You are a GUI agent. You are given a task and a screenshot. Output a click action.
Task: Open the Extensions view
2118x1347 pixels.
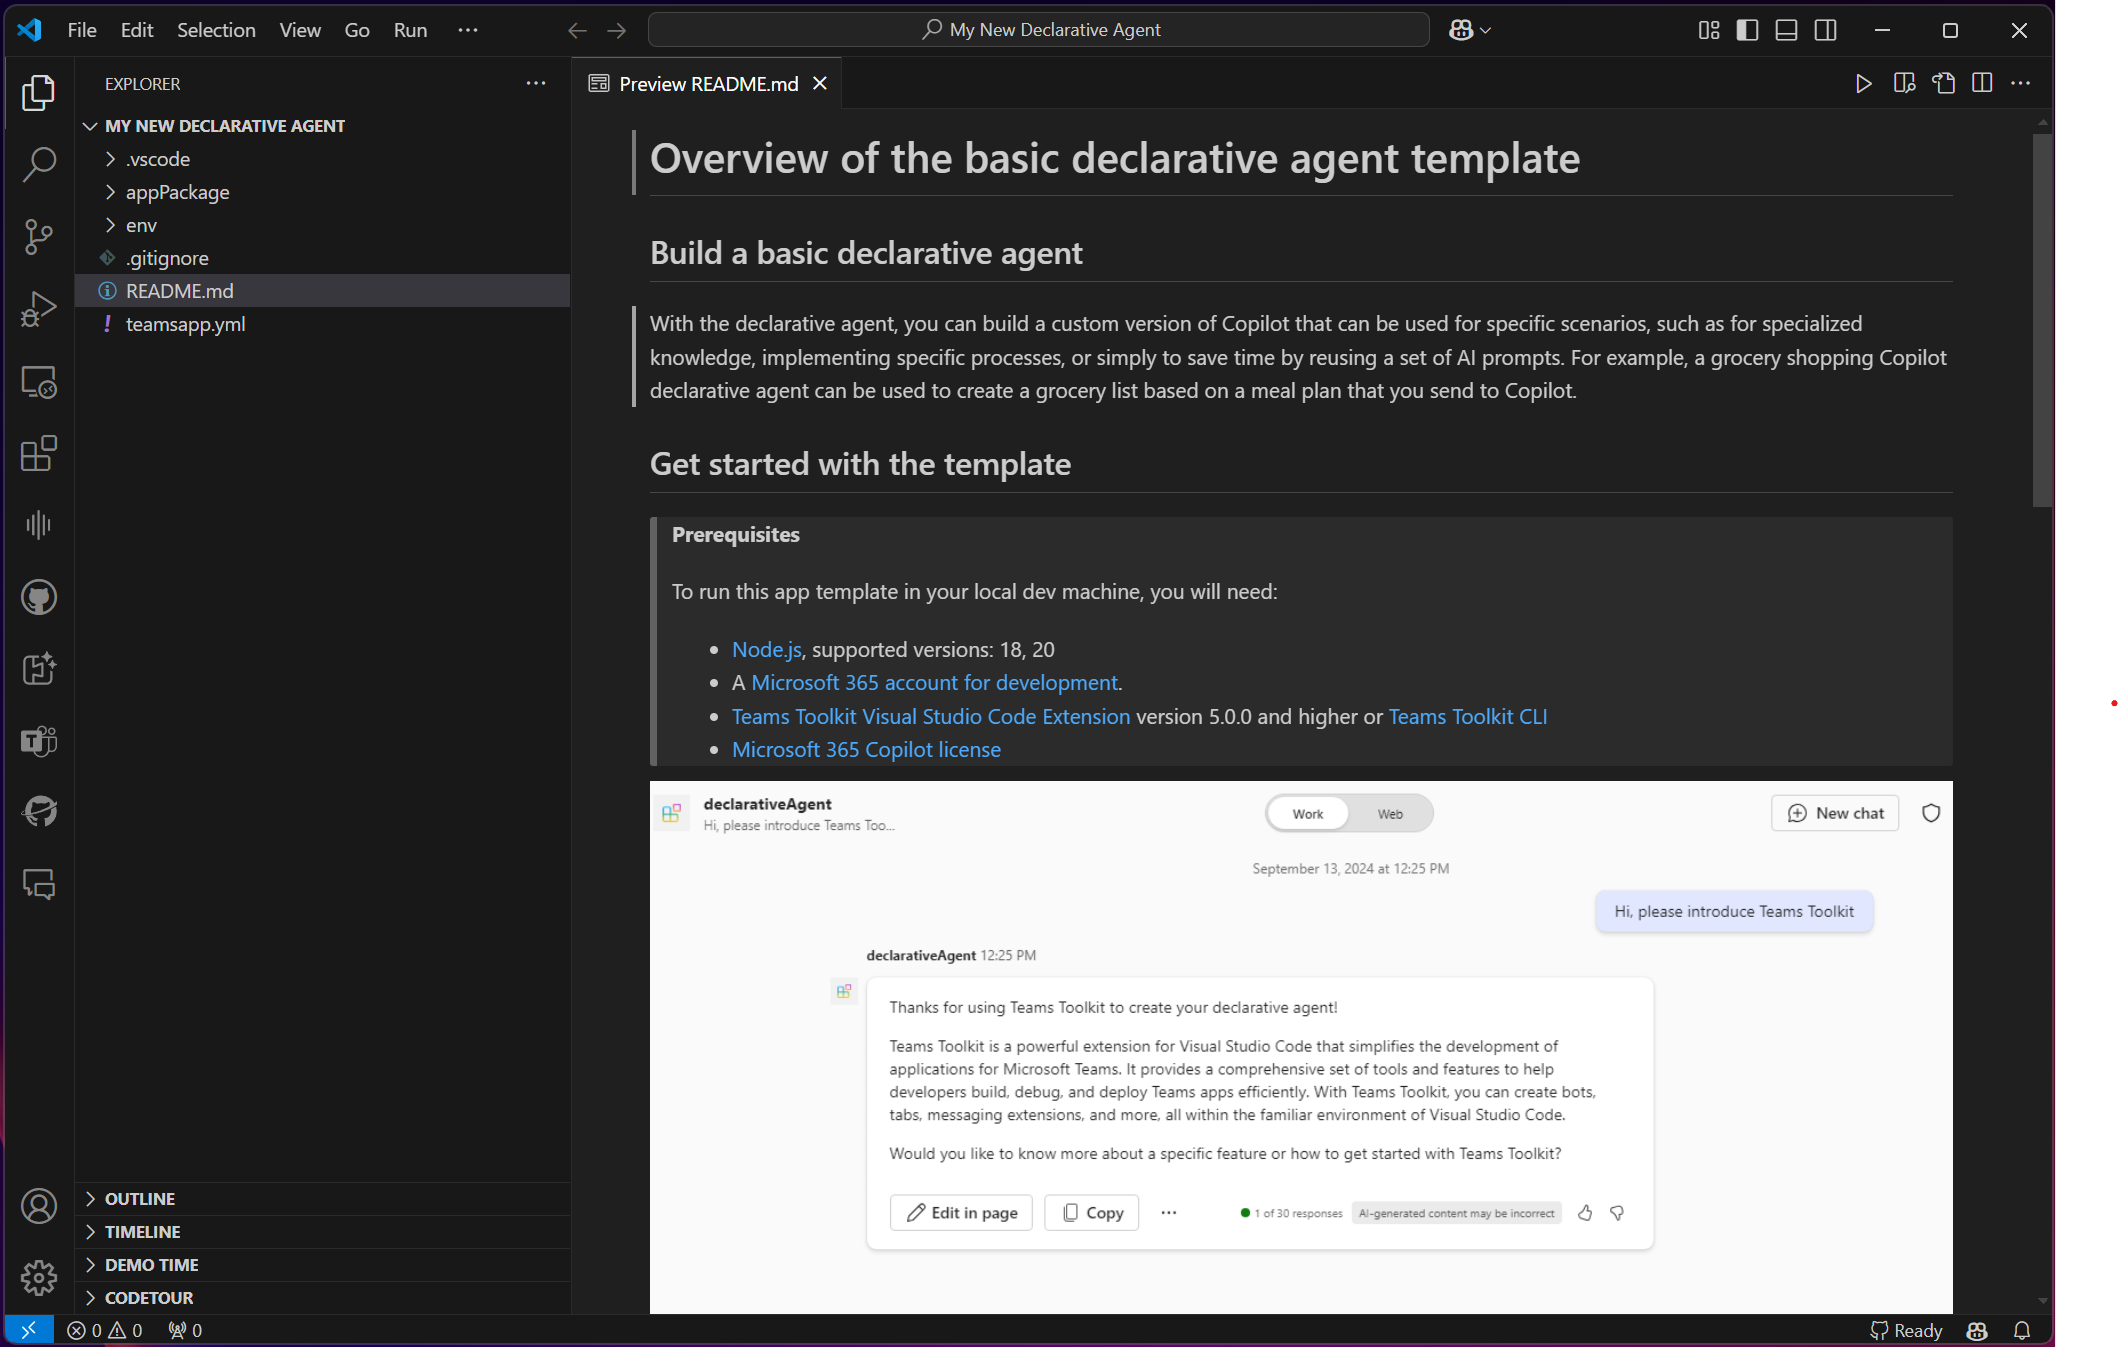[38, 454]
